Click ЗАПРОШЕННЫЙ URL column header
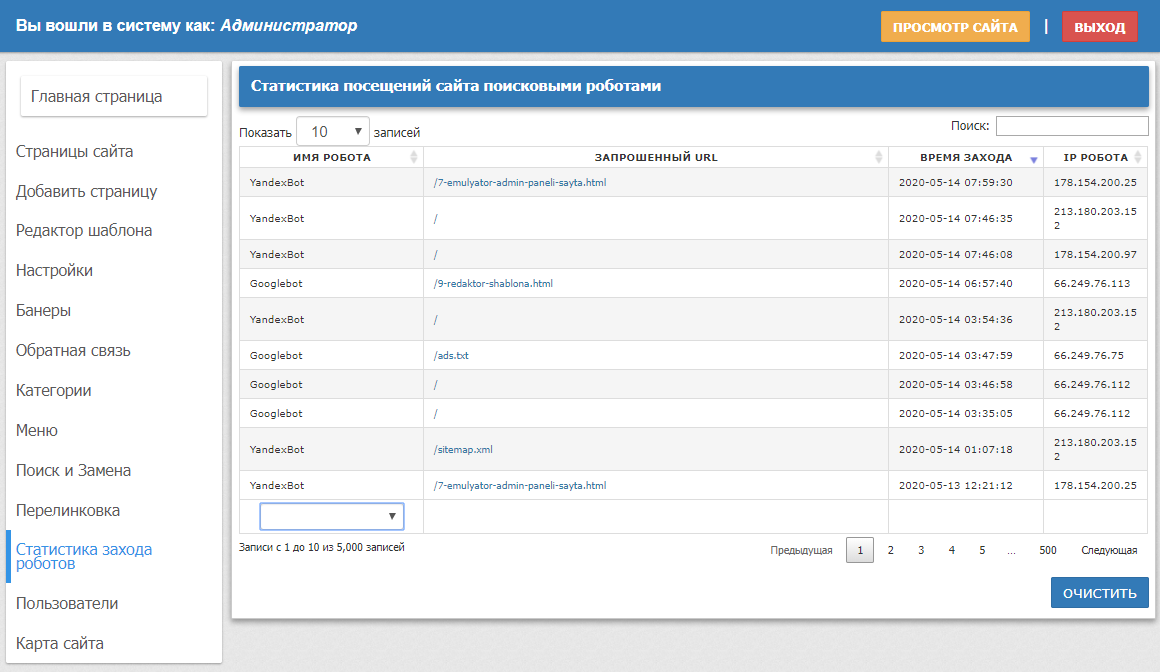Image resolution: width=1160 pixels, height=672 pixels. point(655,157)
